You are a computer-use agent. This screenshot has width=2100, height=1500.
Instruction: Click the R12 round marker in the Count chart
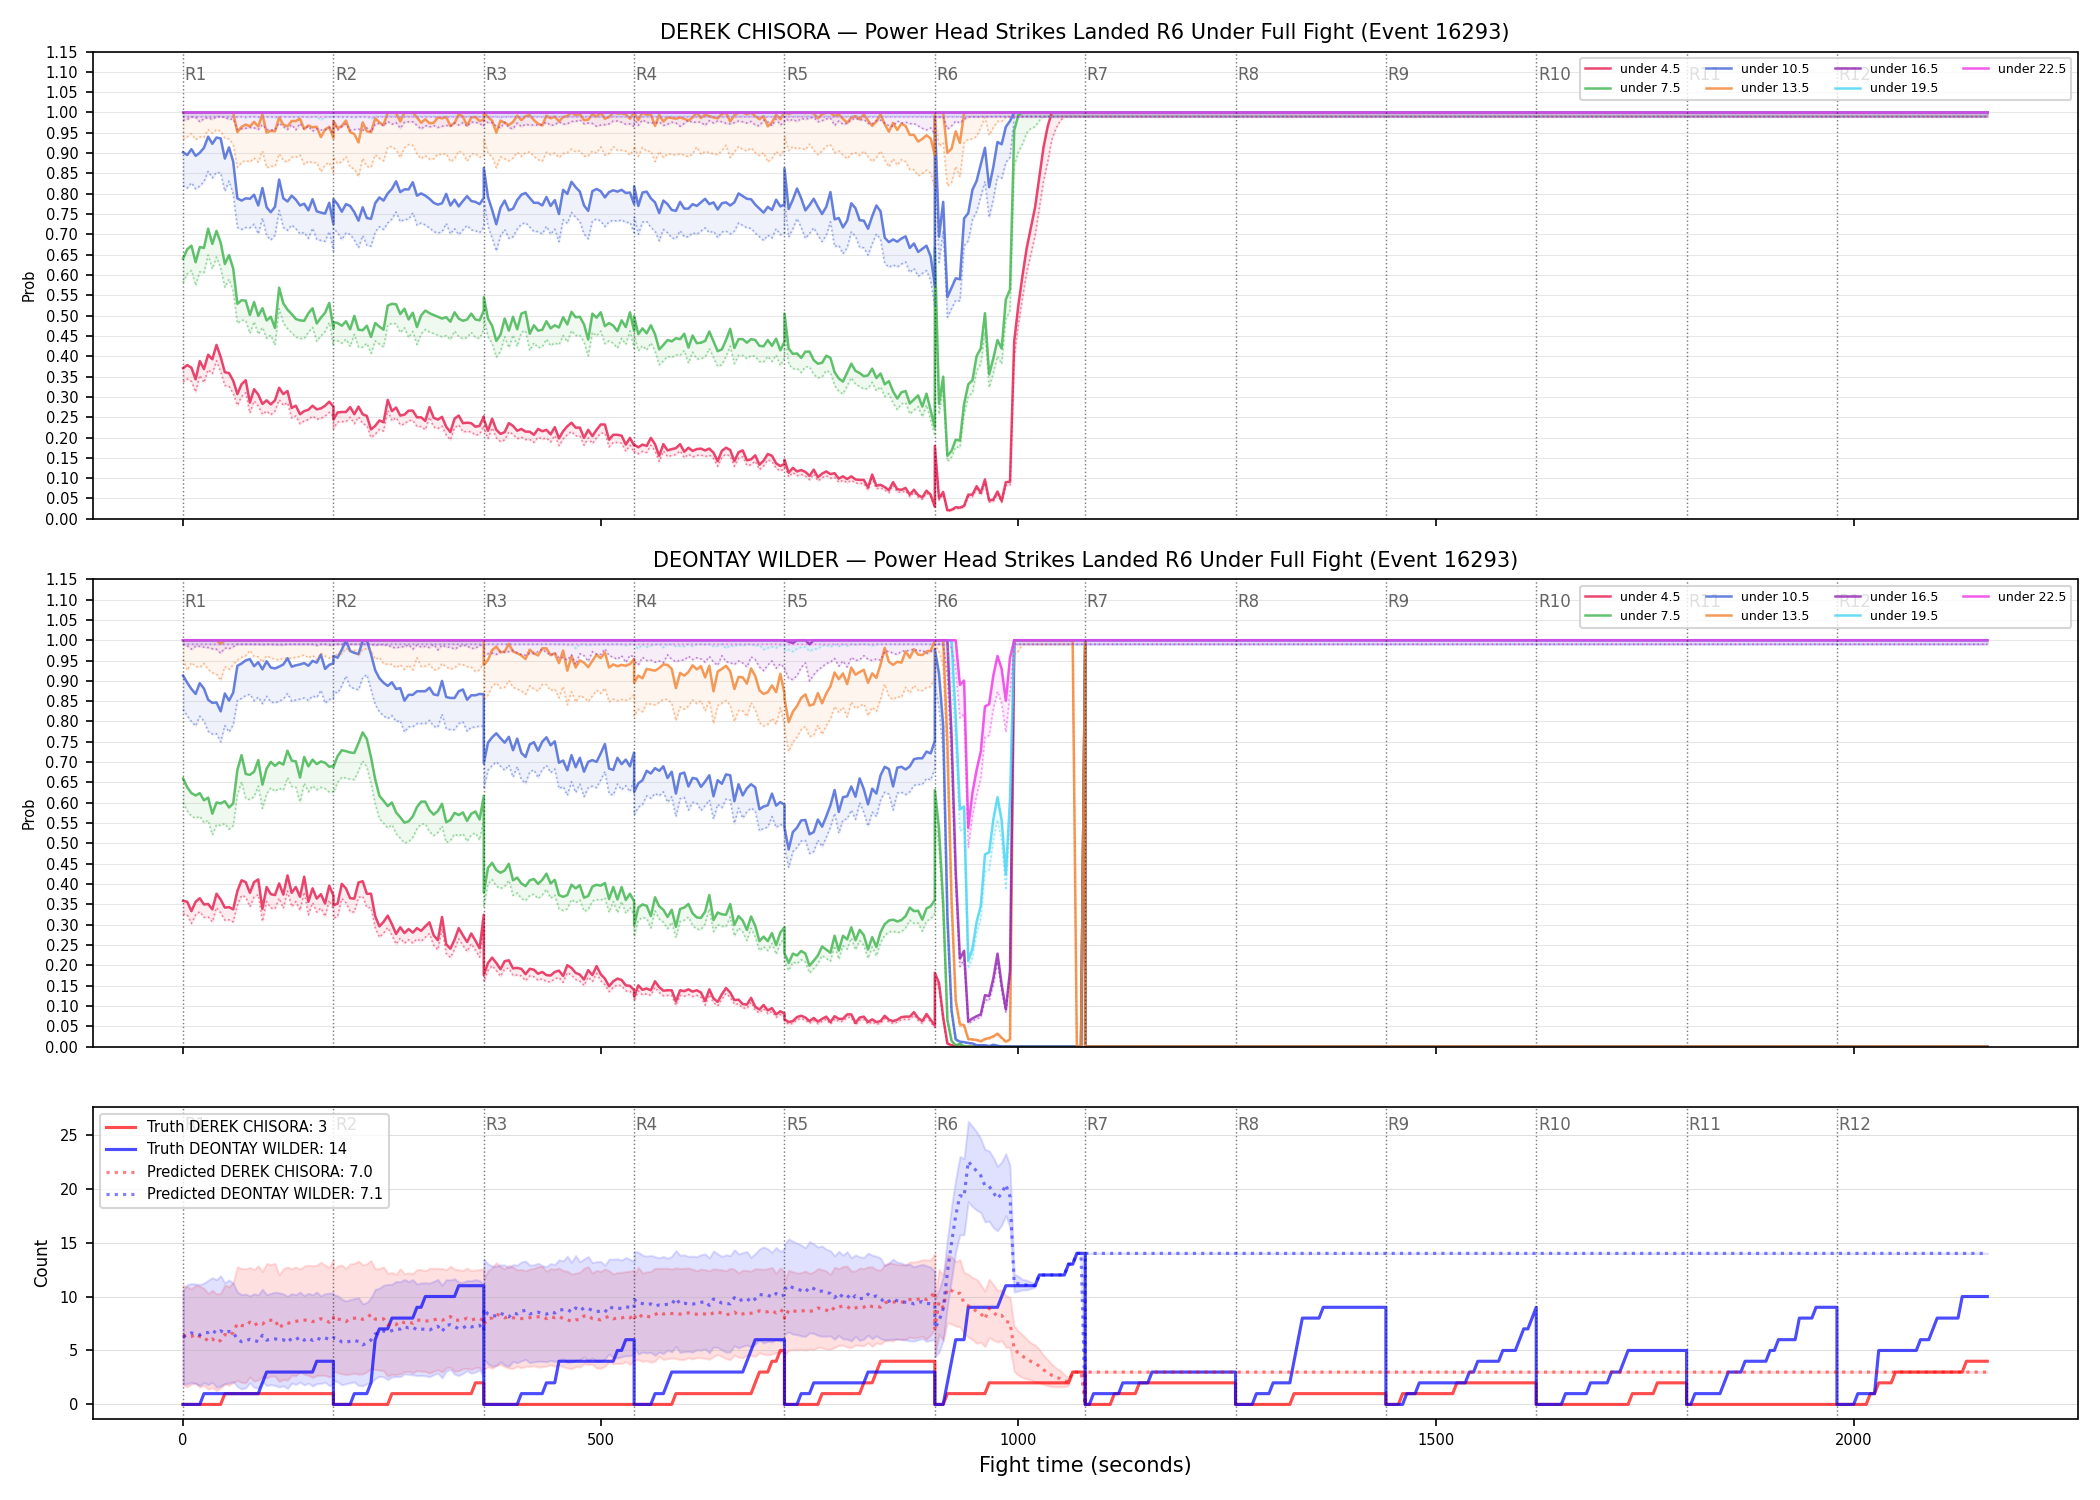click(x=1854, y=1124)
